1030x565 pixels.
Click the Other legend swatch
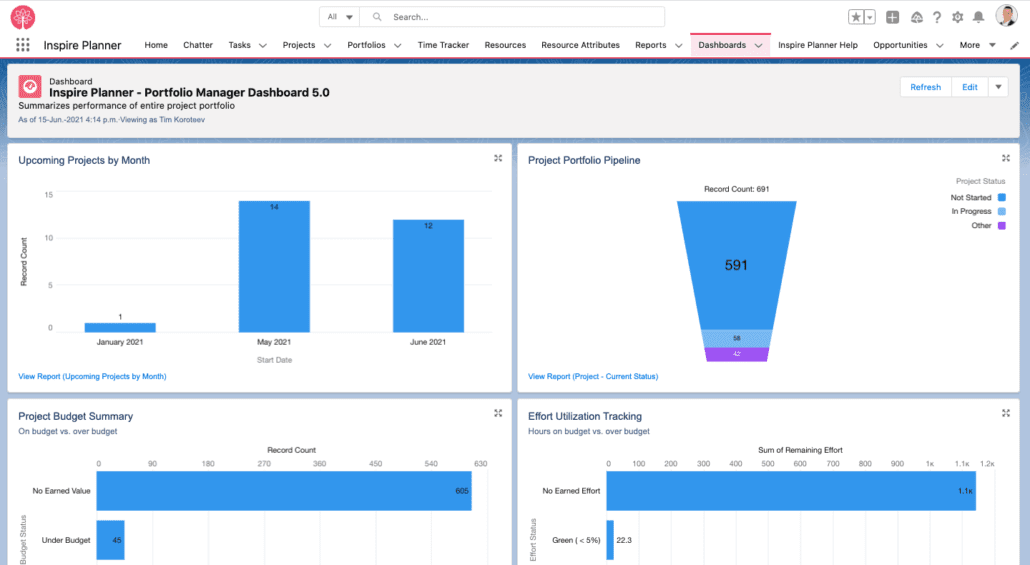point(1002,225)
